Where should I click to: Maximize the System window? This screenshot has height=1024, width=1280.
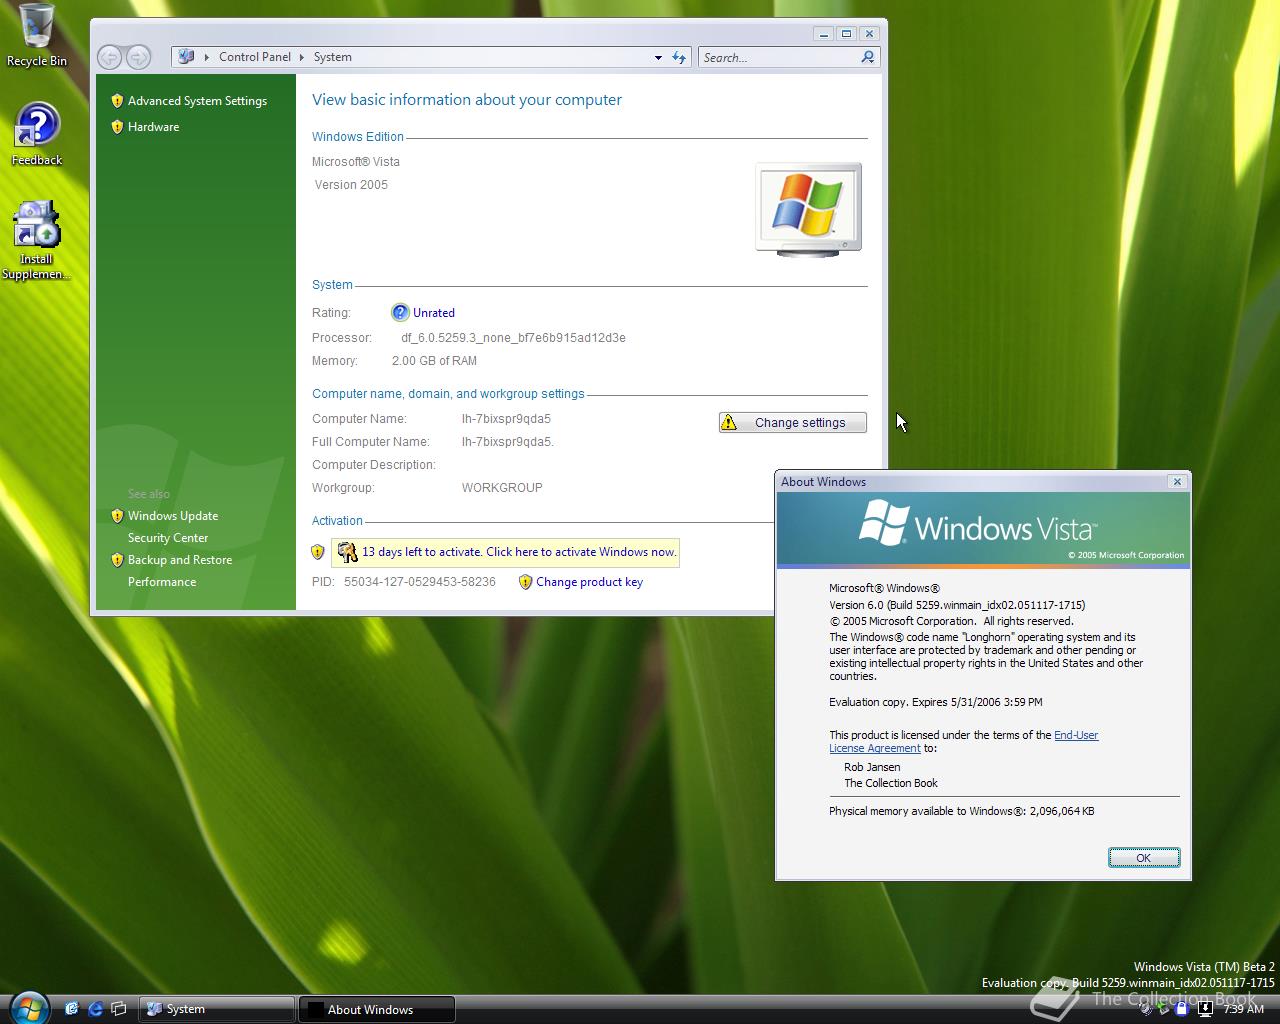coord(846,34)
